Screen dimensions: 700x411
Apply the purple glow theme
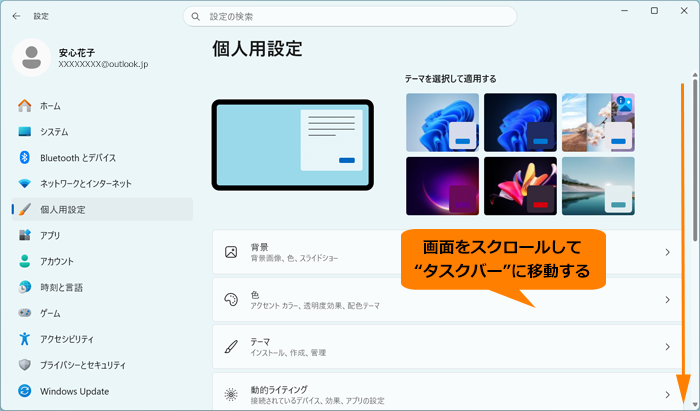pyautogui.click(x=442, y=186)
